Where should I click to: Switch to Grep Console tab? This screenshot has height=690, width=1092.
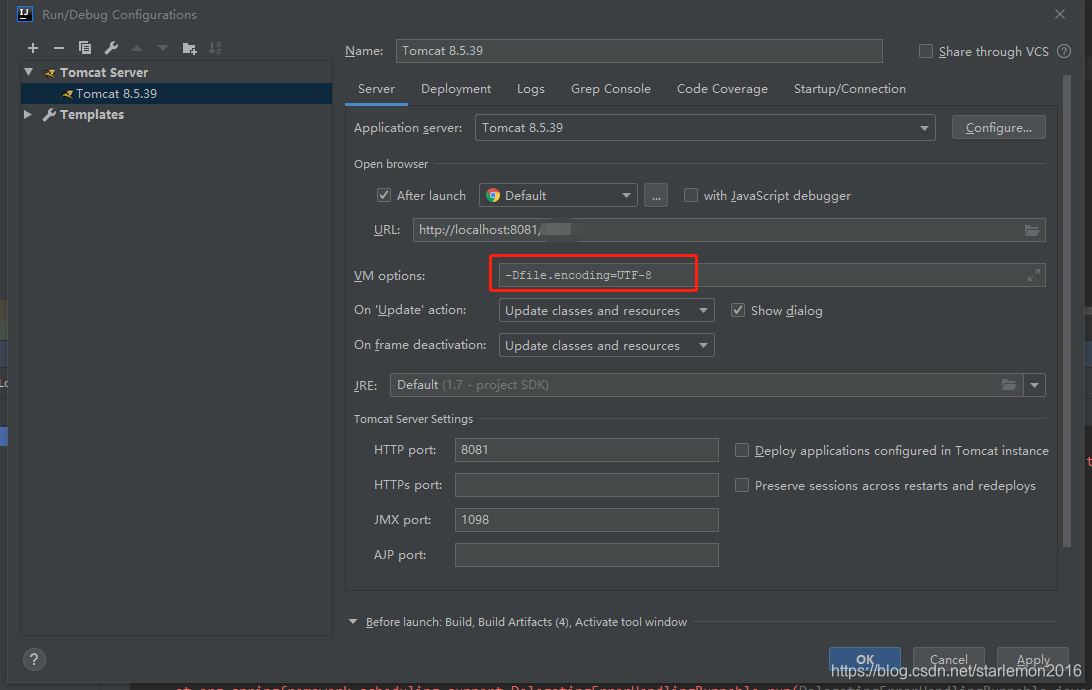point(611,88)
